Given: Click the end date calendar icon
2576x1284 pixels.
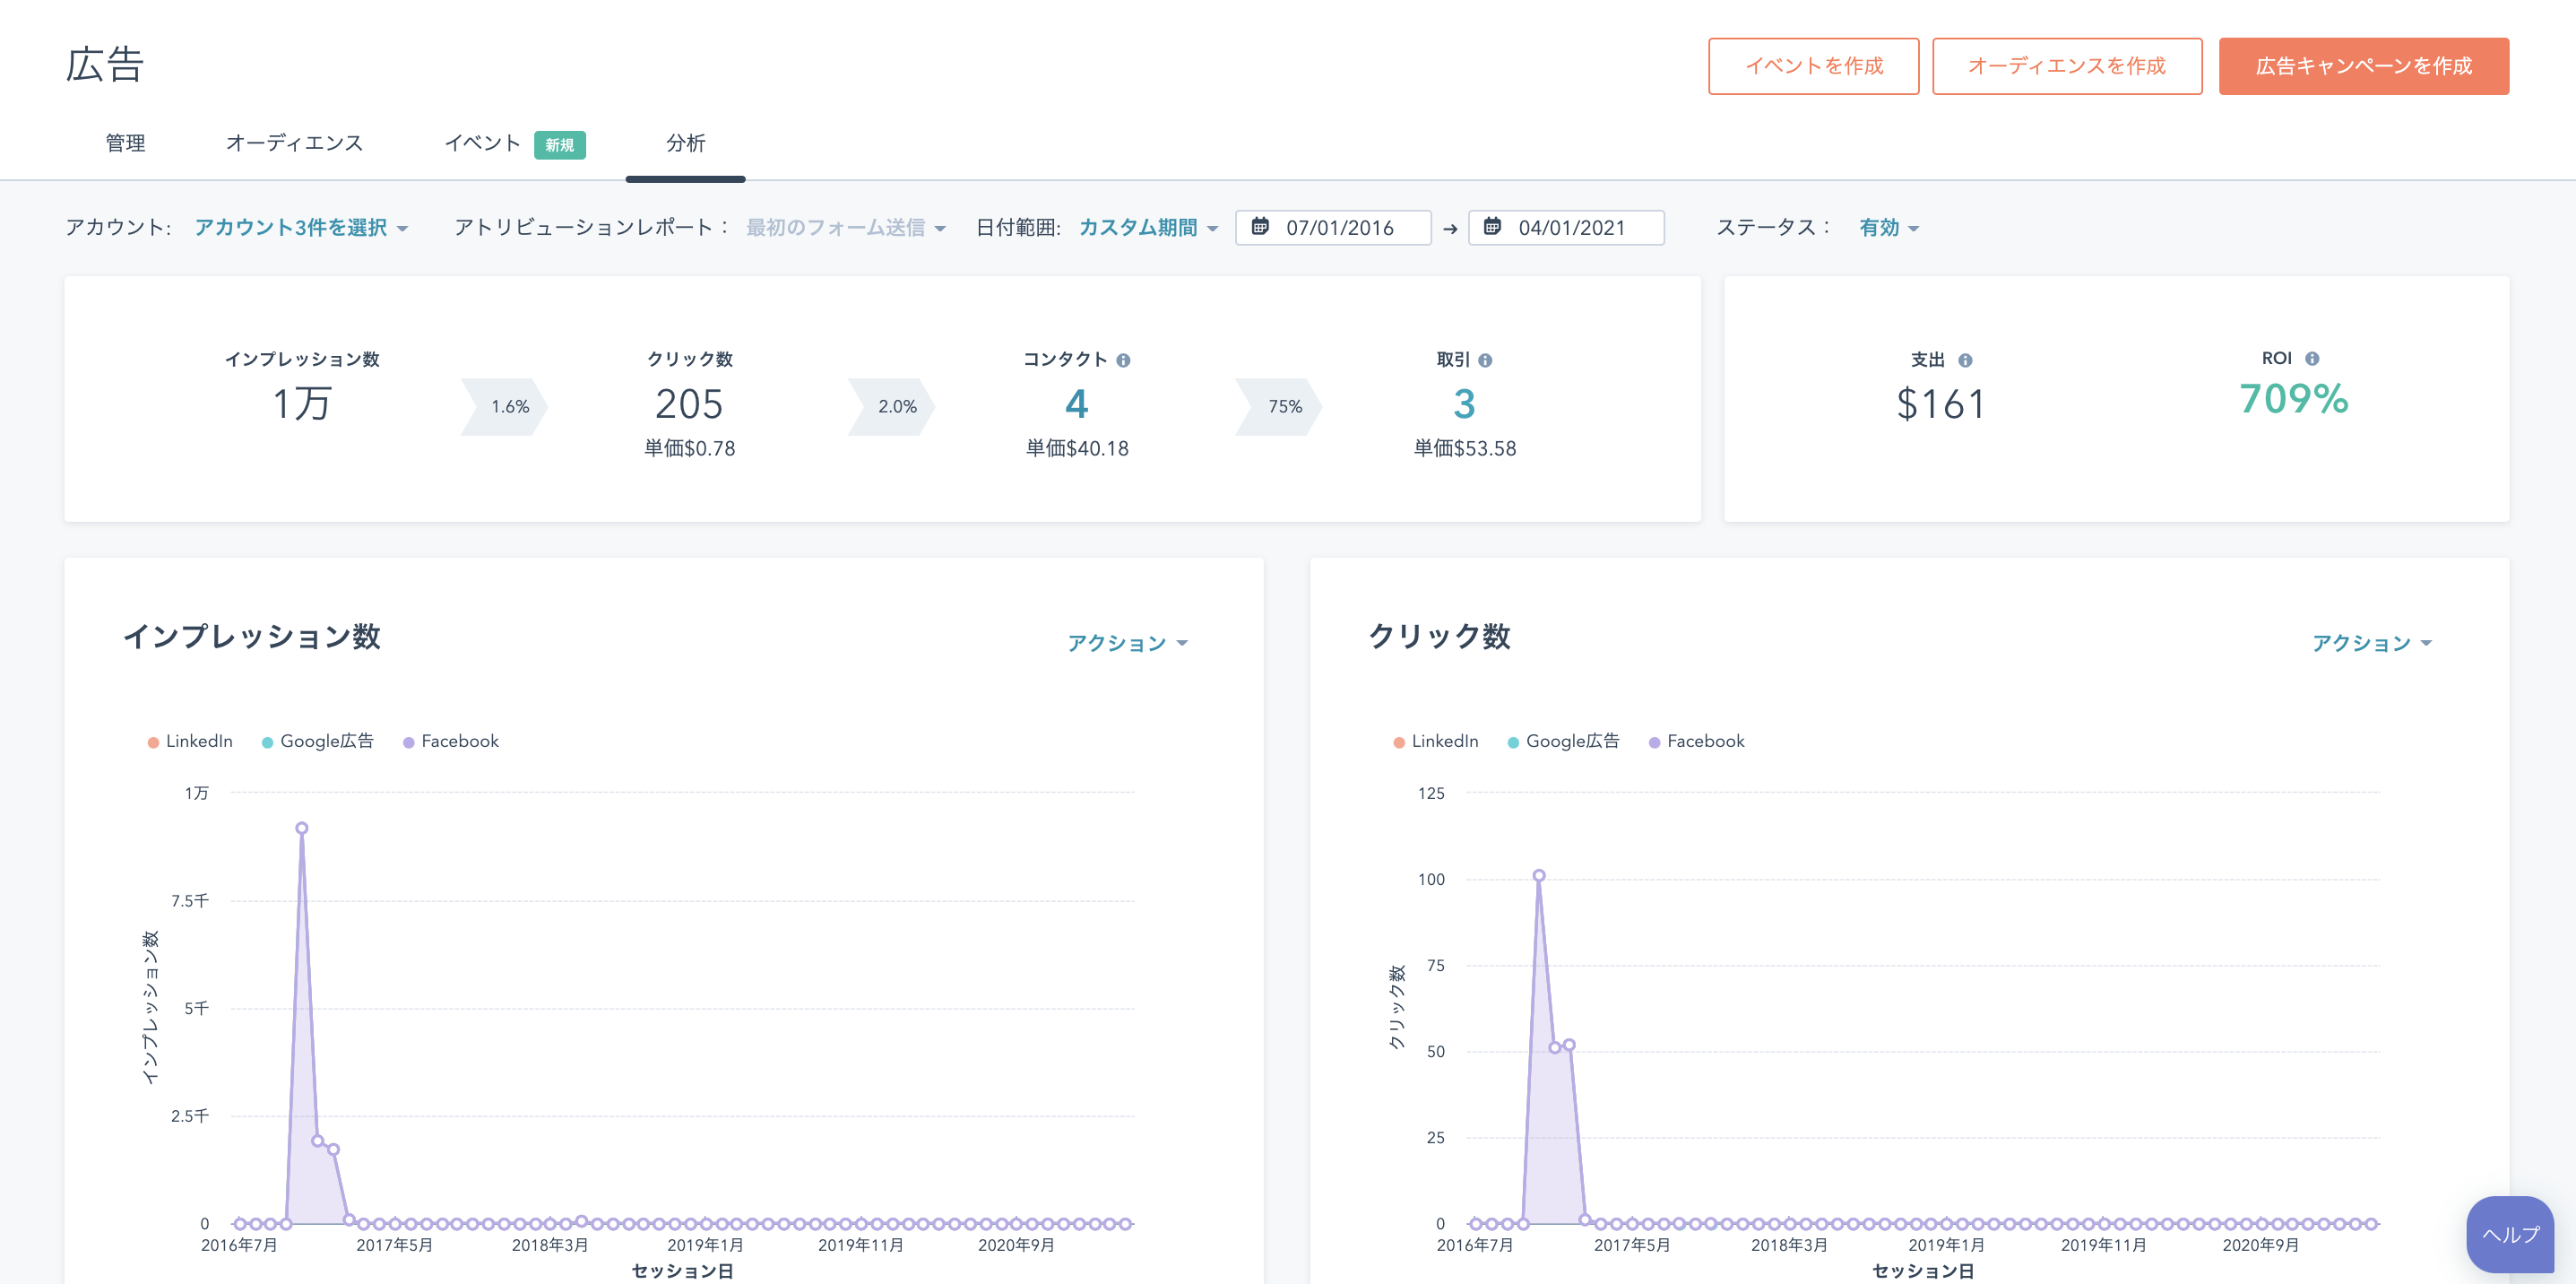Looking at the screenshot, I should 1492,226.
